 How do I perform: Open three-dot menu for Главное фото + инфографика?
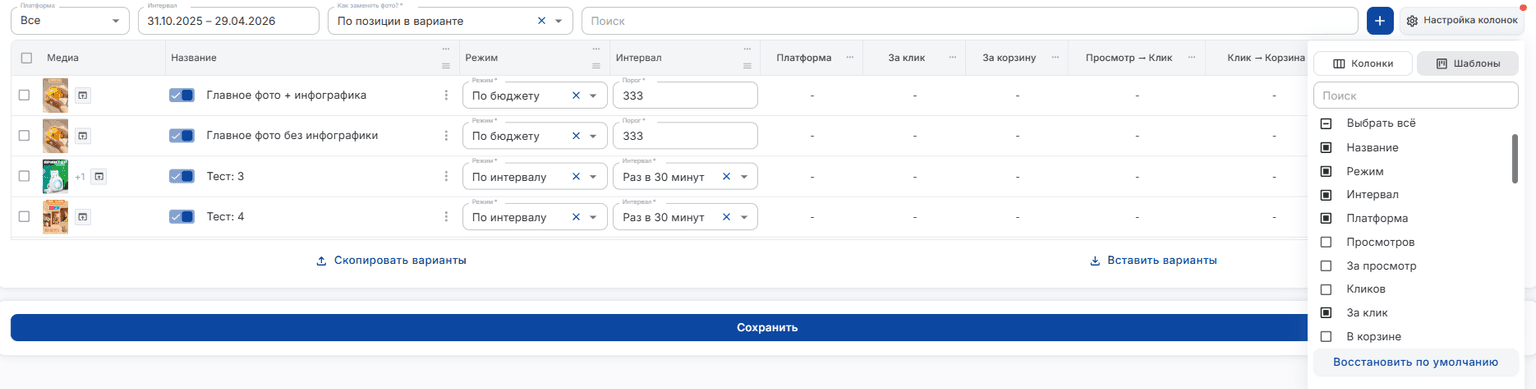(446, 95)
